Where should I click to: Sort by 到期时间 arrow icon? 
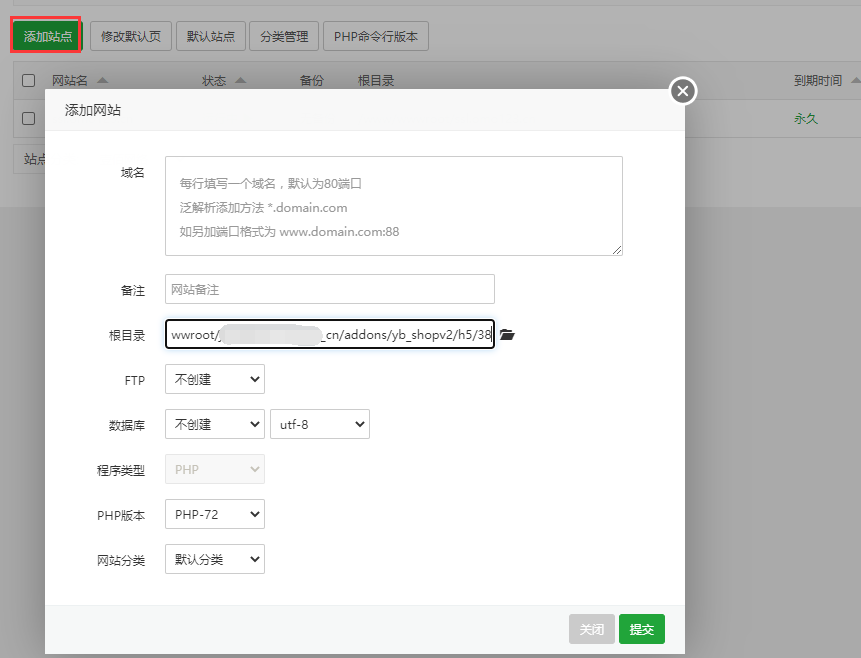coord(856,81)
